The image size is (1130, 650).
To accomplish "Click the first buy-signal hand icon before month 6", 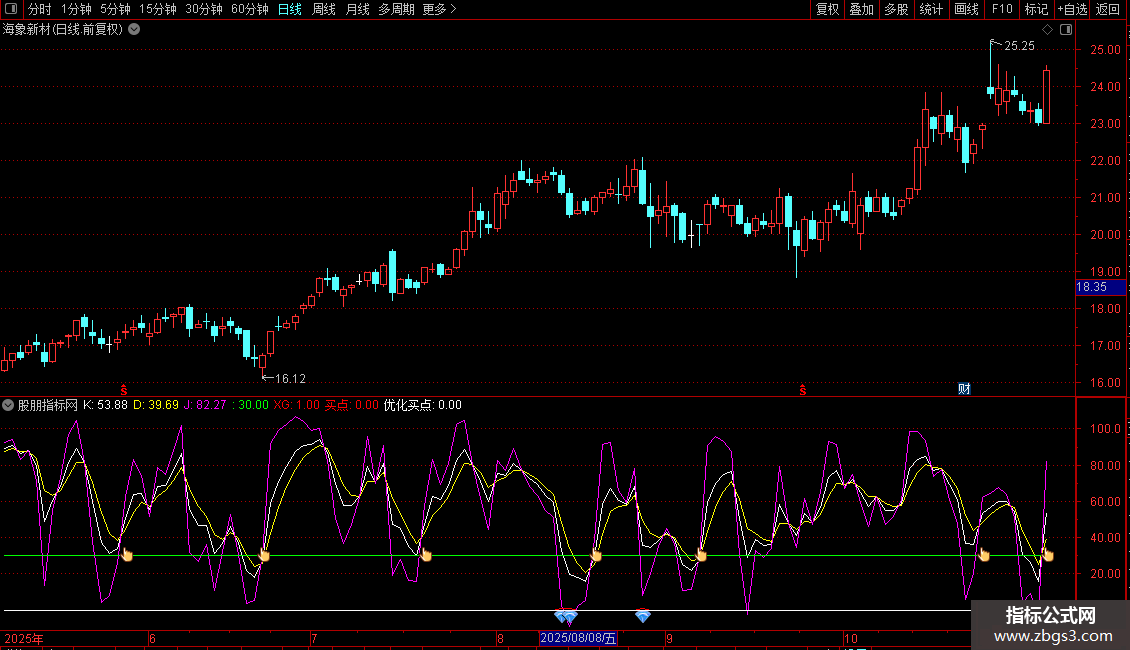I will pos(127,554).
